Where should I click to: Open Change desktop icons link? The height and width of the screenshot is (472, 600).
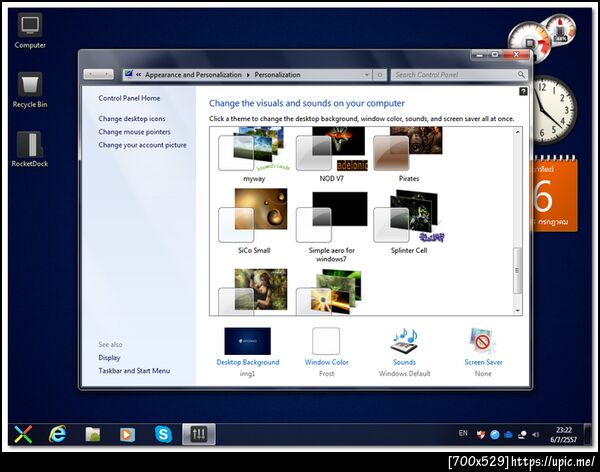(x=132, y=119)
